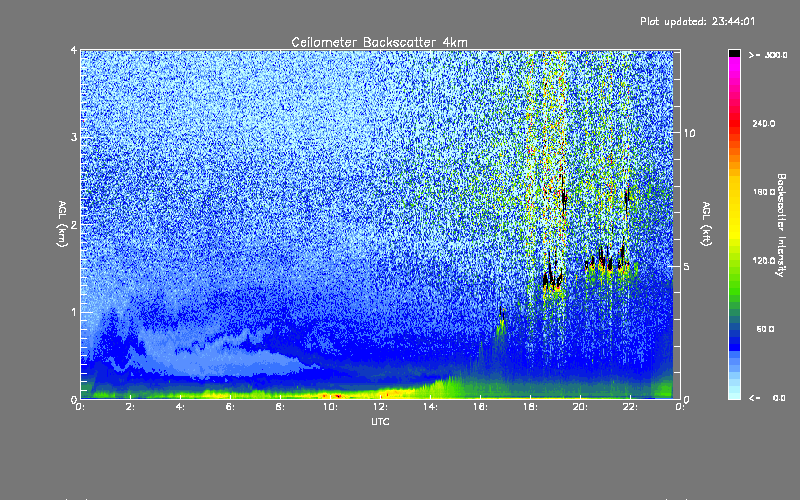Click the 'Plot updated: 23:44:01' timestamp

[697, 21]
